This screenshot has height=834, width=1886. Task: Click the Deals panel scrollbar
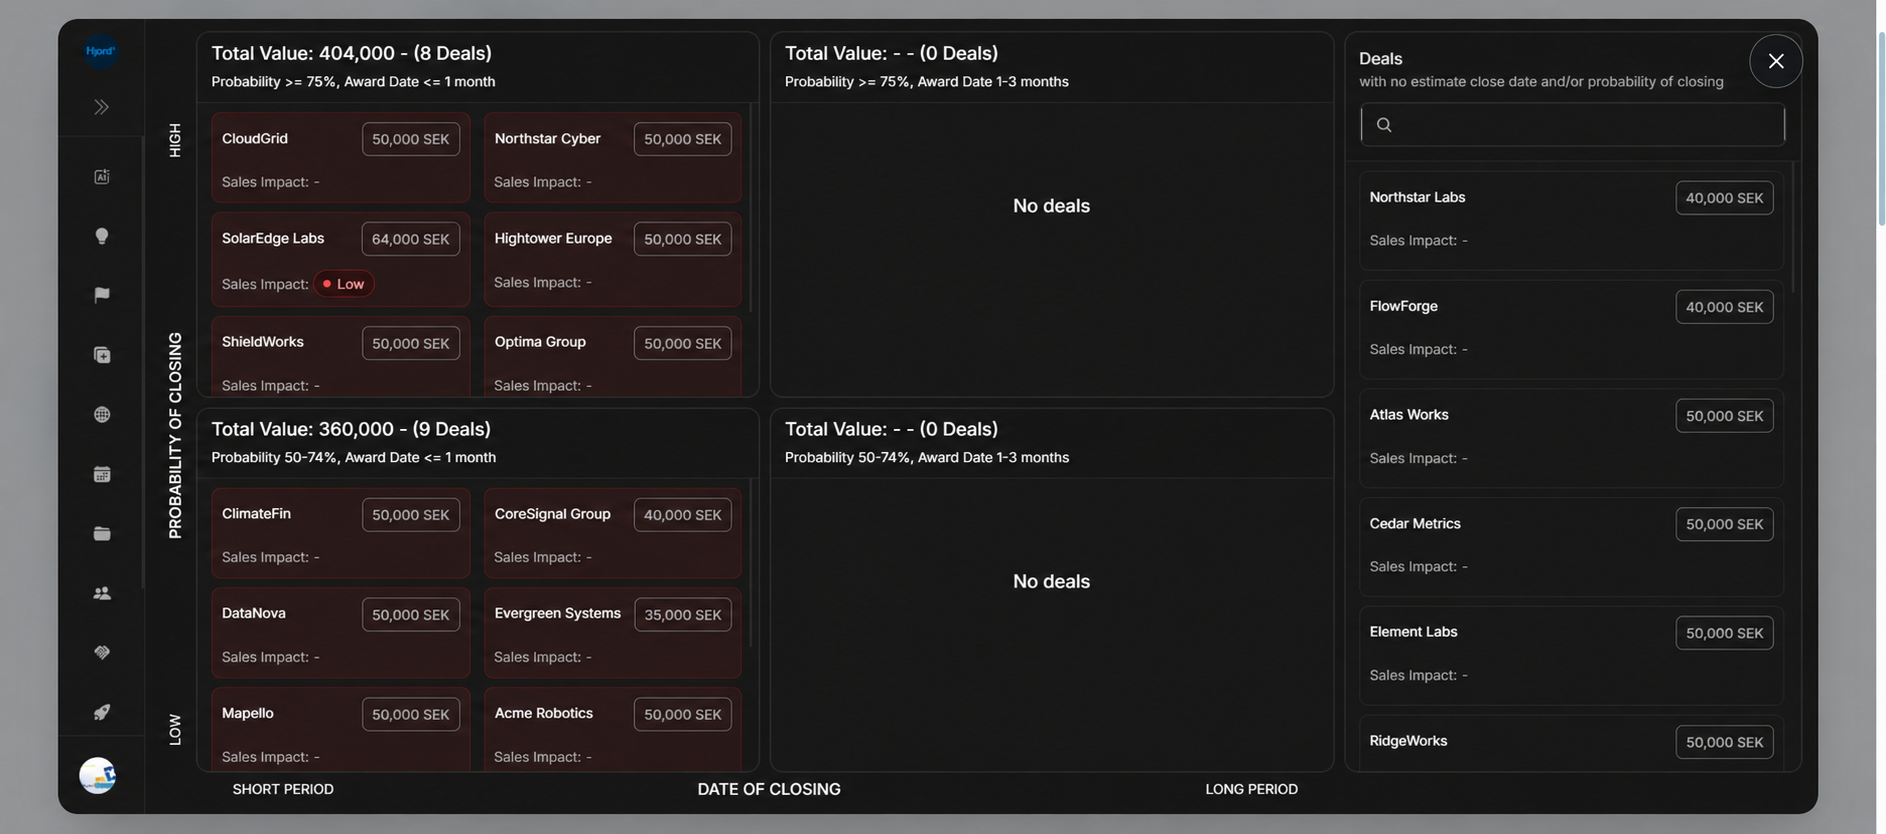coord(1794,228)
